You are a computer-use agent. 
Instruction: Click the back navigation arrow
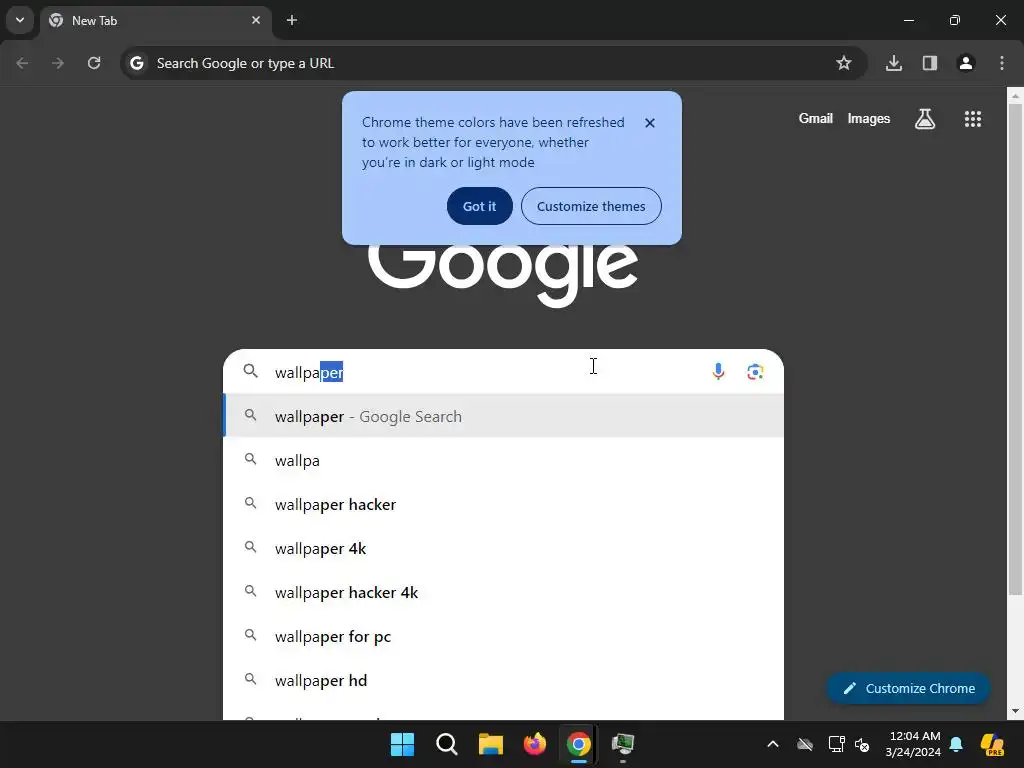tap(22, 63)
